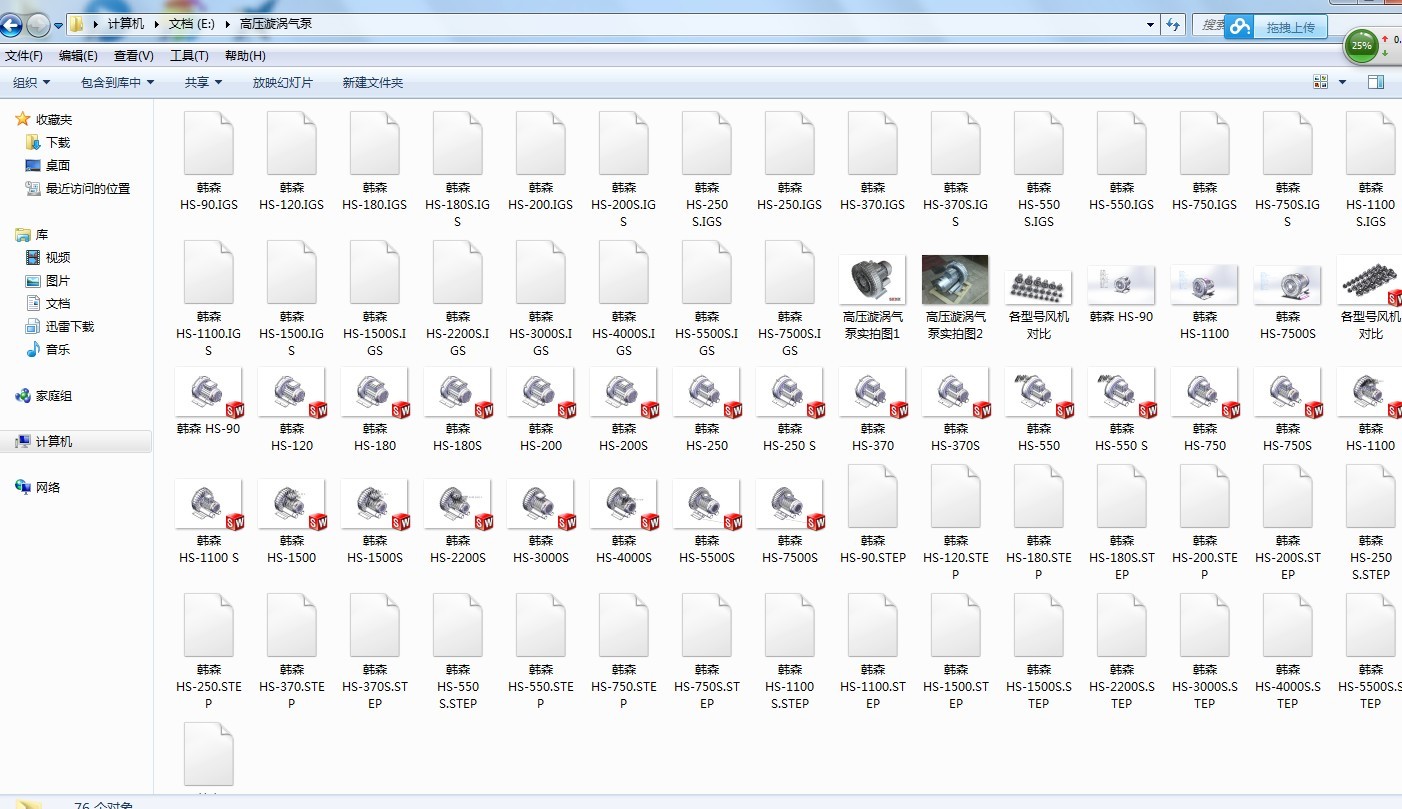
Task: Select SolidWorks part 韩森 HS-250
Action: [707, 410]
